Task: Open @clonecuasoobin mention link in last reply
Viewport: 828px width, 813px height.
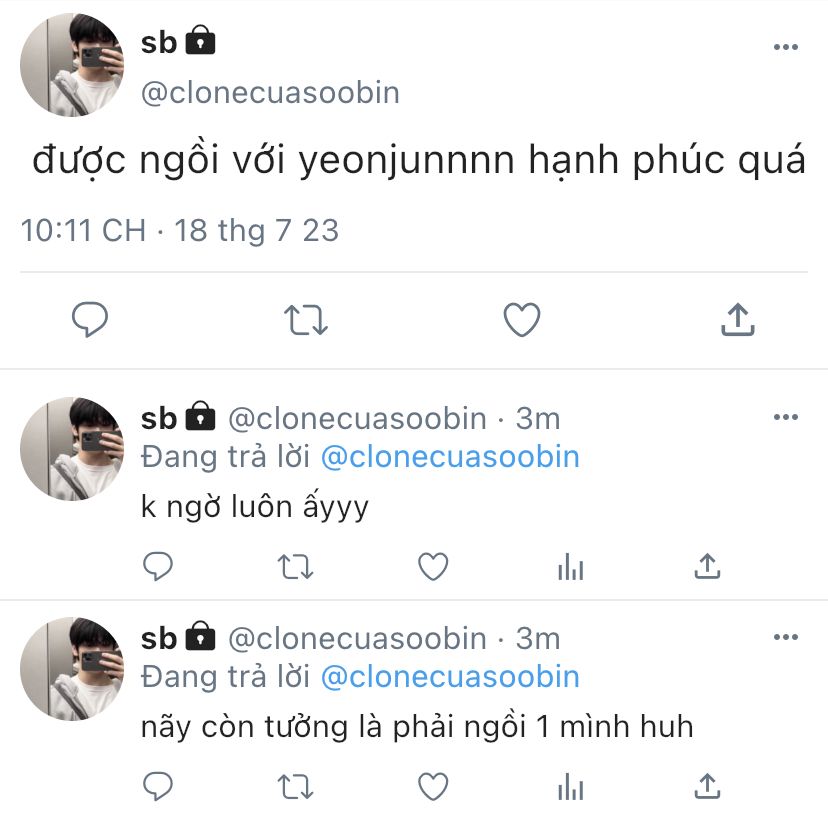Action: (x=450, y=677)
